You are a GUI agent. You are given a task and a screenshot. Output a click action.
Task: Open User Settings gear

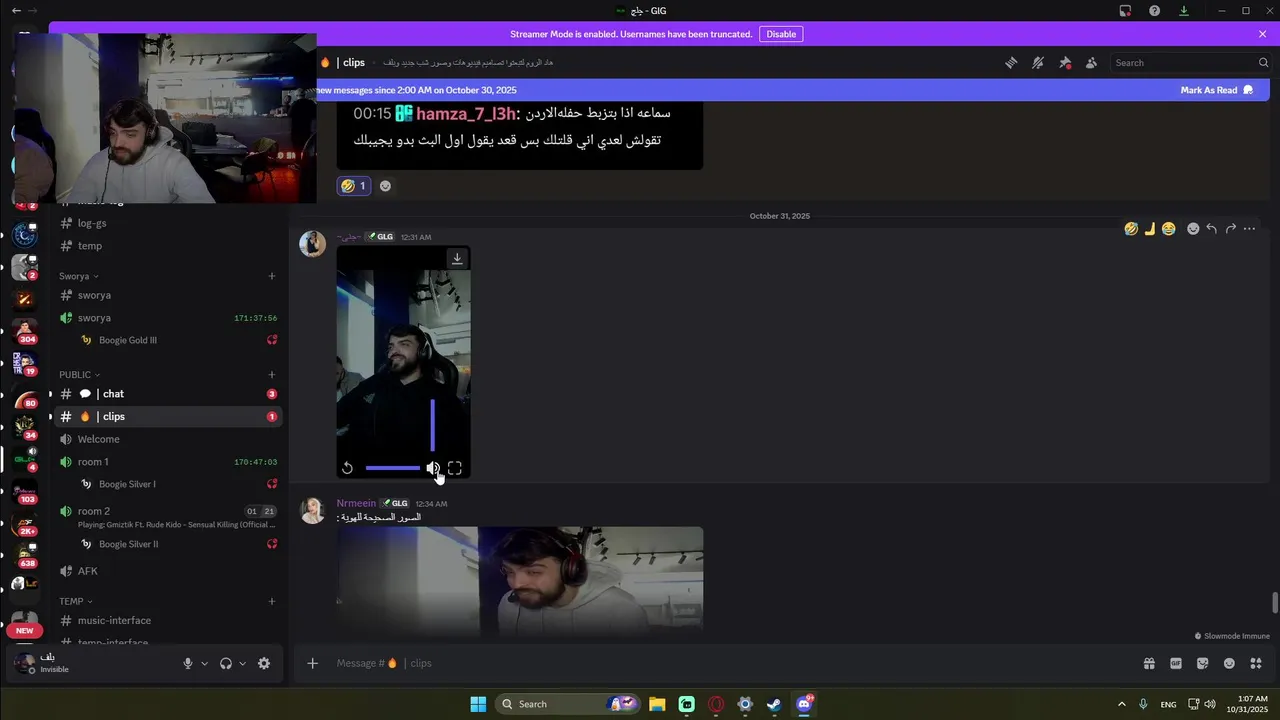click(264, 663)
